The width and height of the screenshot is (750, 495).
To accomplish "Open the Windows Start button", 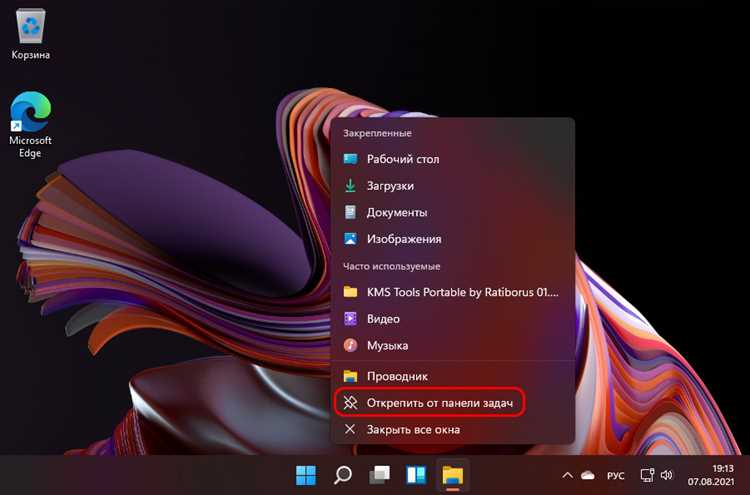I will [x=306, y=475].
